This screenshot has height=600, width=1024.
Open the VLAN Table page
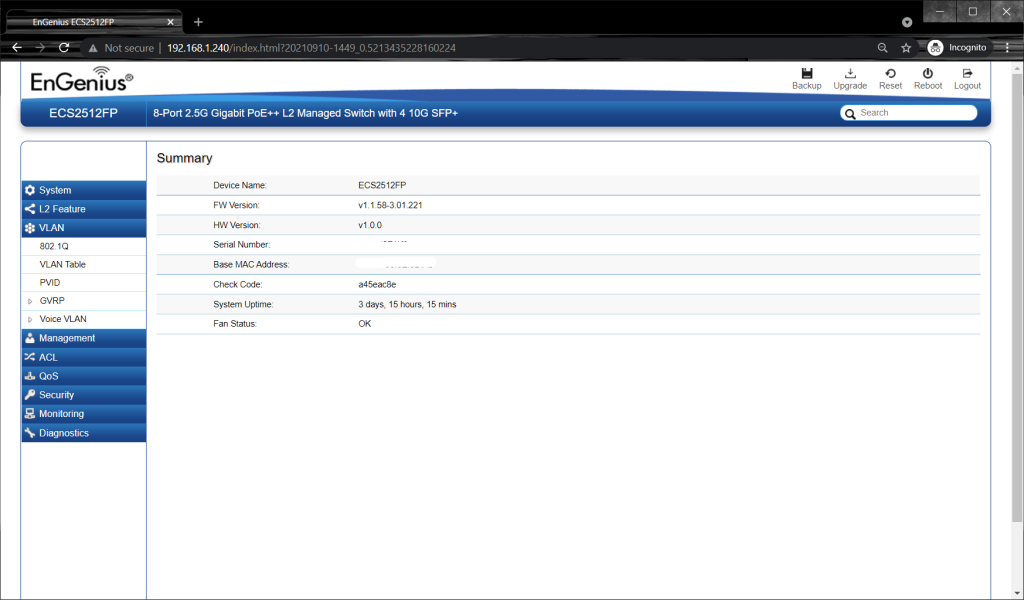coord(62,264)
